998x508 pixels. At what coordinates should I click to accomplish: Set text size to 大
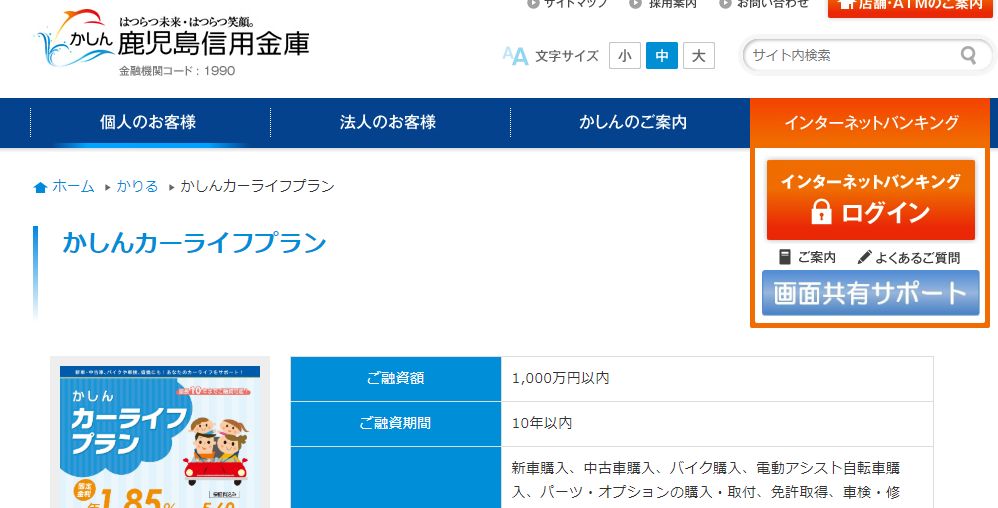pos(699,56)
